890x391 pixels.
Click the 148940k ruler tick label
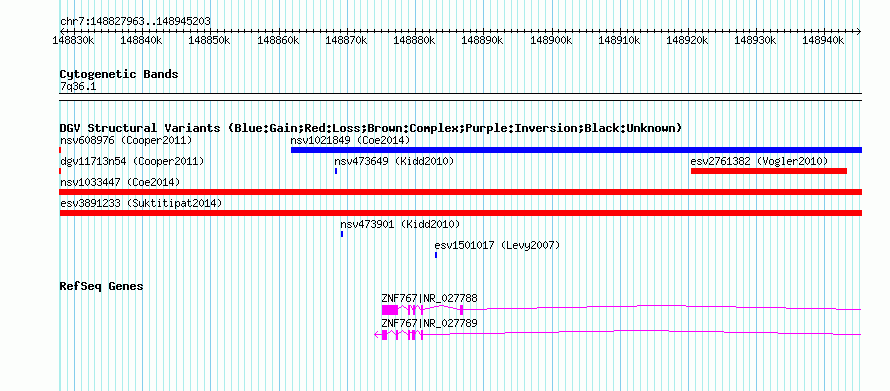[824, 40]
